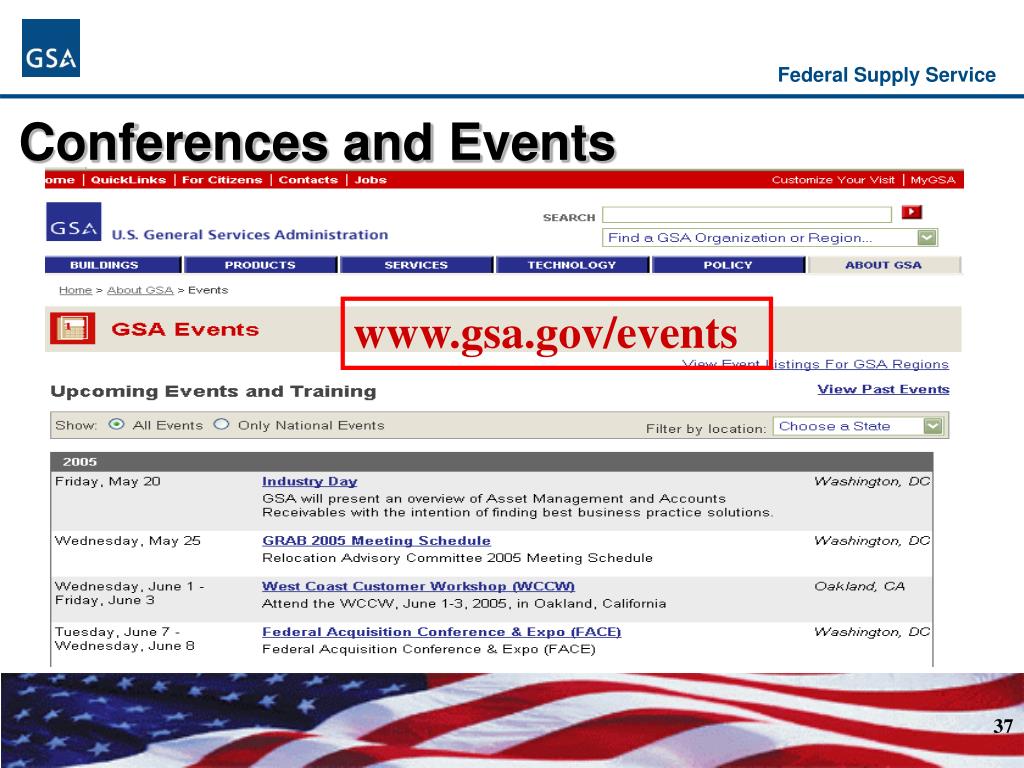The image size is (1024, 768).
Task: Open the BUILDINGS navigation tab
Action: pos(112,265)
